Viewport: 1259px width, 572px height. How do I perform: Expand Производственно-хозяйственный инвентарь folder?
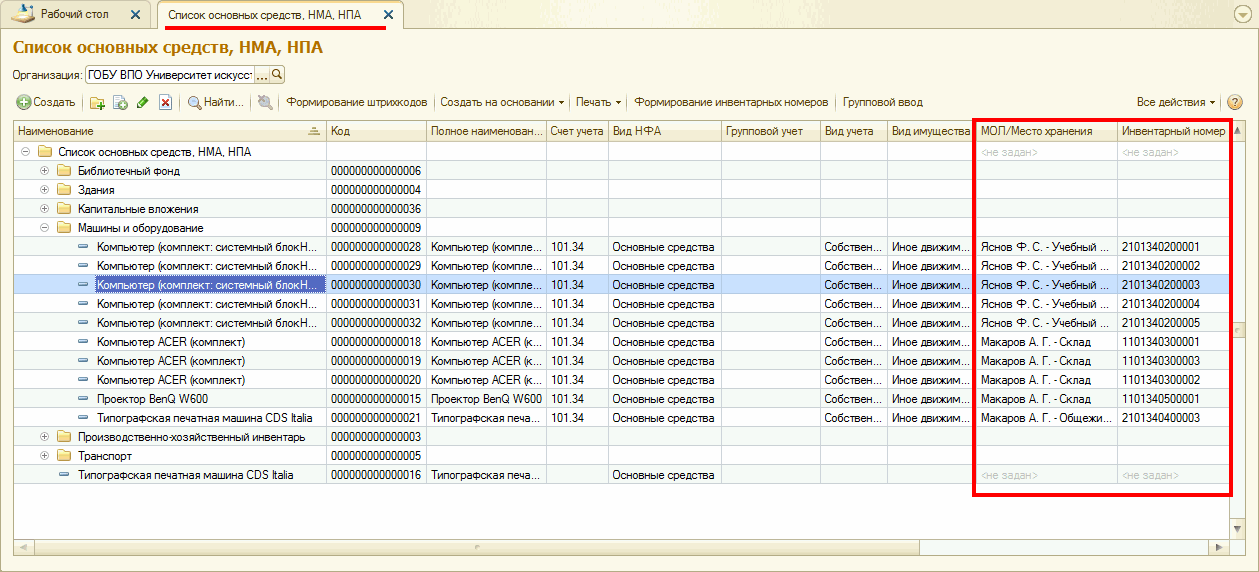[x=44, y=437]
